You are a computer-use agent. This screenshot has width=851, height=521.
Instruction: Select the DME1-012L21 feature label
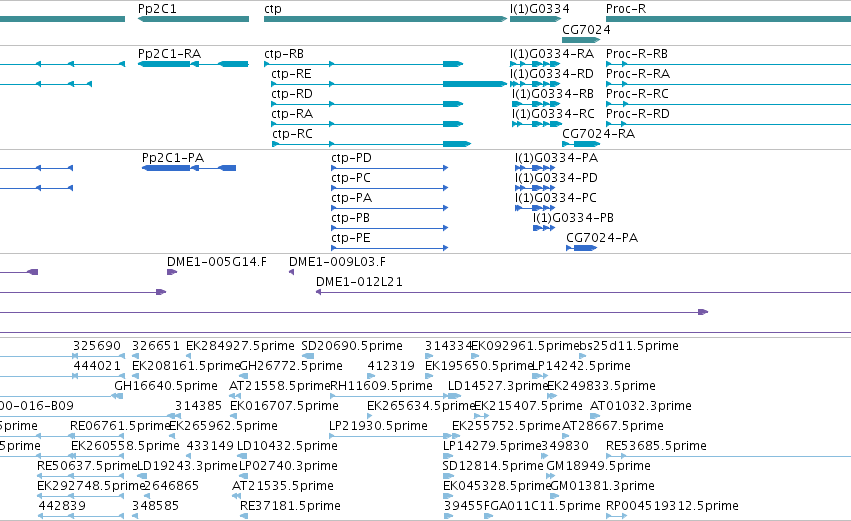[x=359, y=282]
